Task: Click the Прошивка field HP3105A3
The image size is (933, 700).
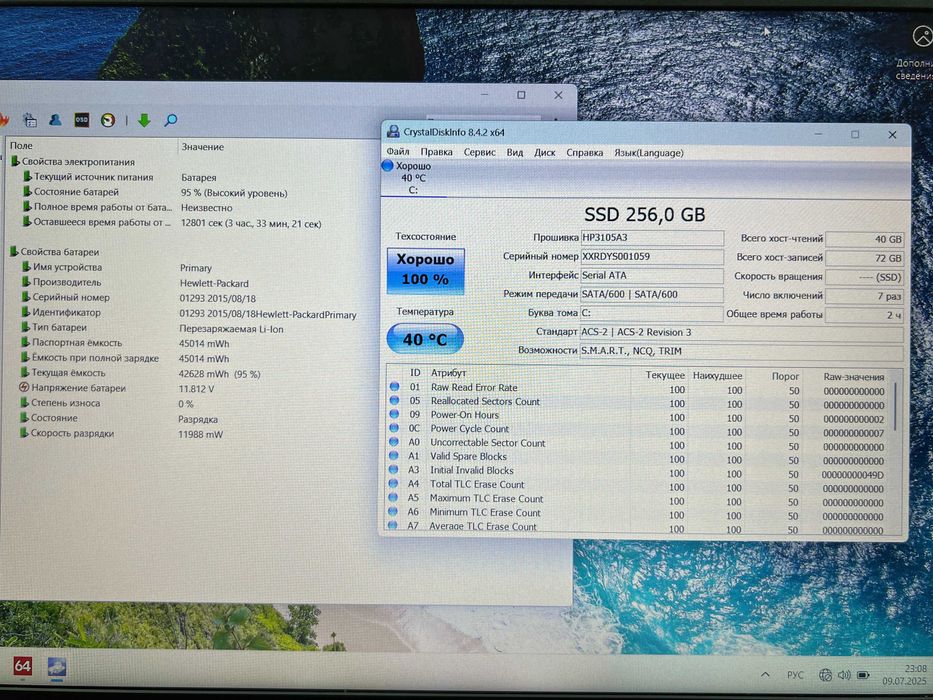Action: click(652, 238)
